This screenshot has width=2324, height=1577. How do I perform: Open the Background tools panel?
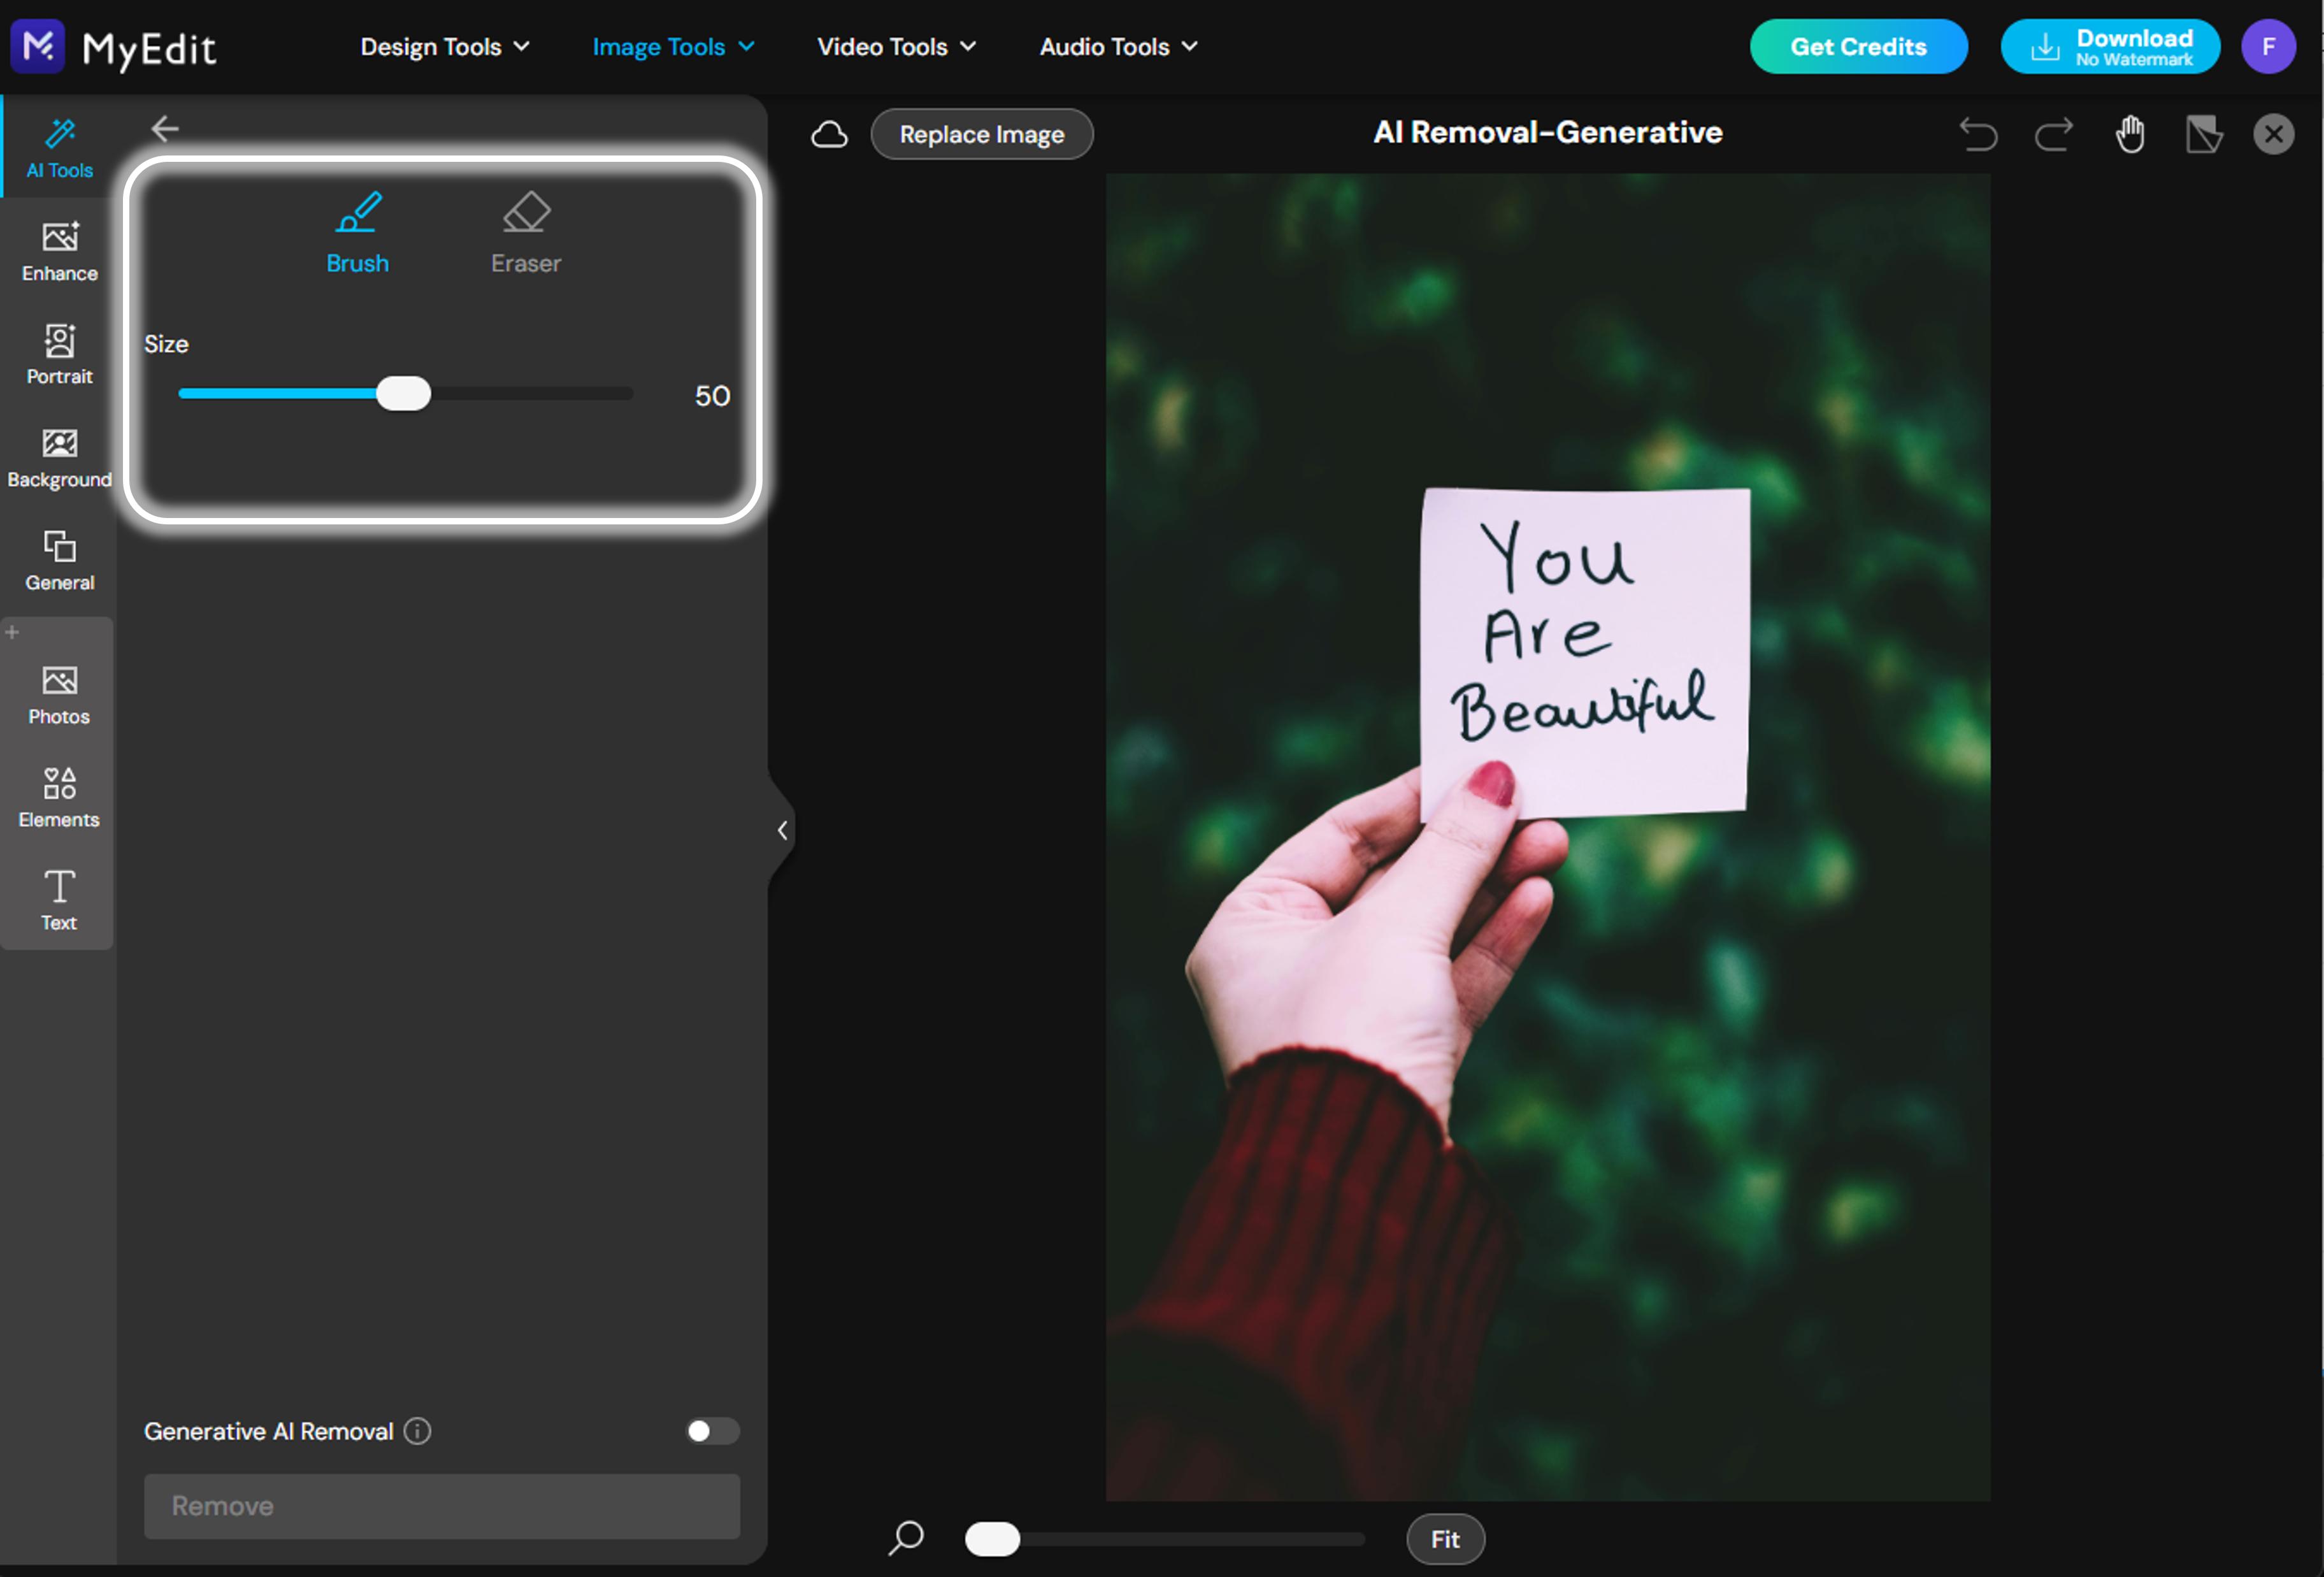(58, 458)
